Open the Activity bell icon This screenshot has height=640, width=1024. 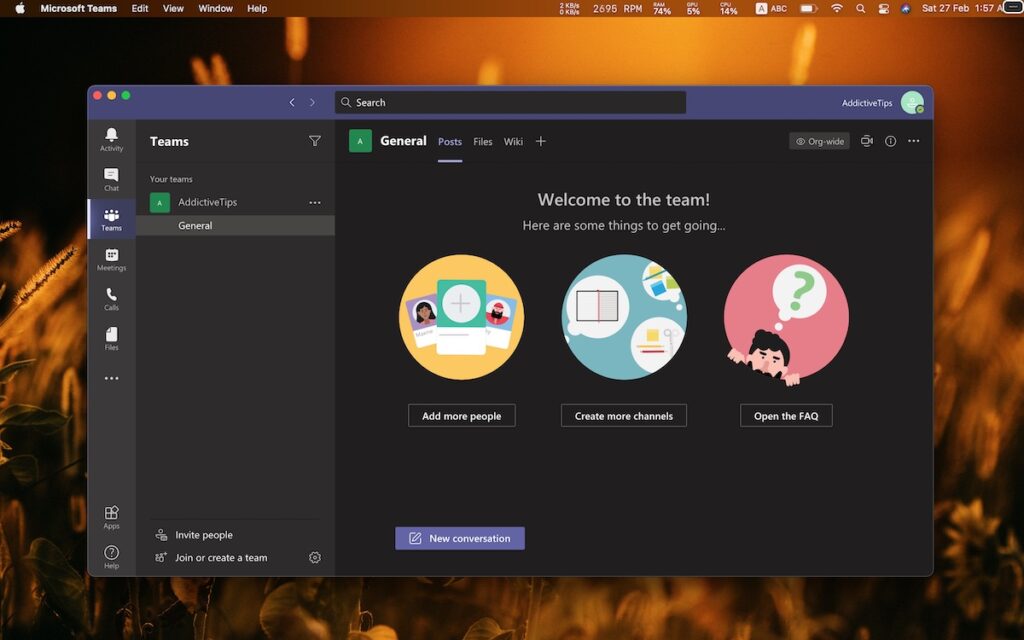(111, 135)
